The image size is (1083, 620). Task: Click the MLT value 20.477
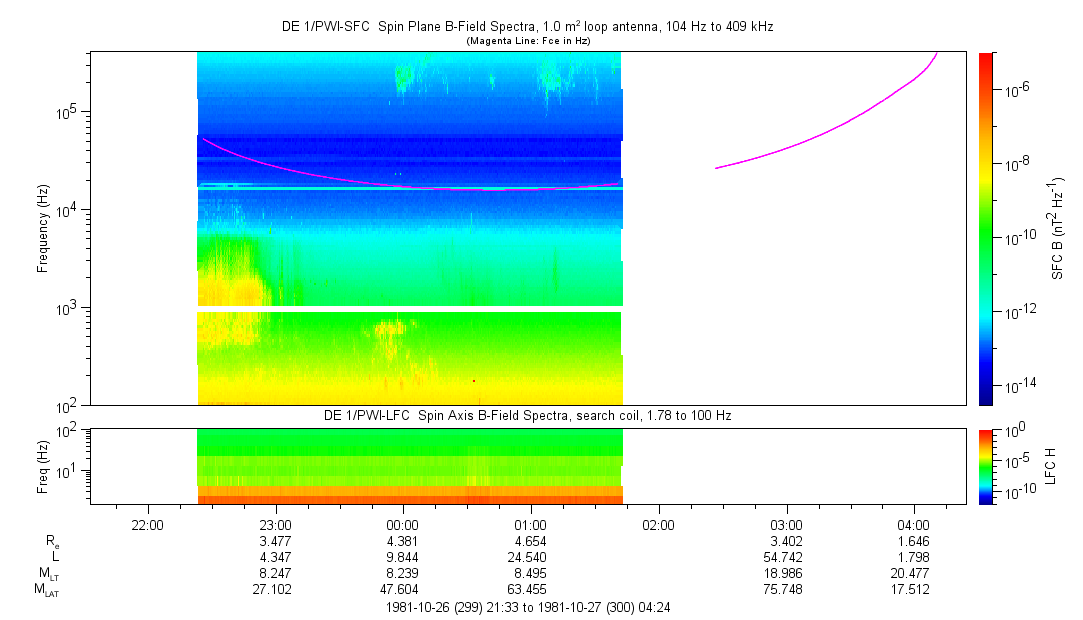tap(914, 574)
